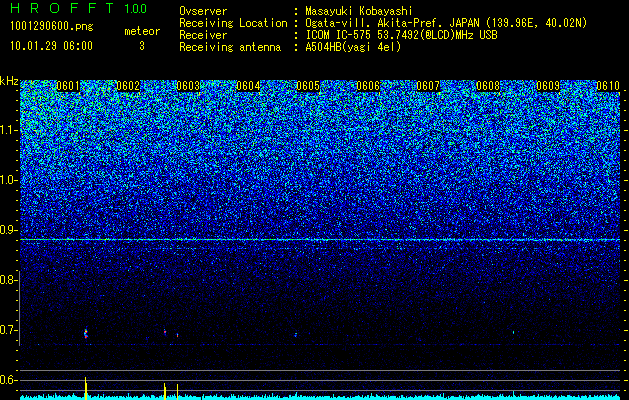Image resolution: width=629 pixels, height=400 pixels.
Task: Click the Receiving Location label
Action: pyautogui.click(x=233, y=23)
